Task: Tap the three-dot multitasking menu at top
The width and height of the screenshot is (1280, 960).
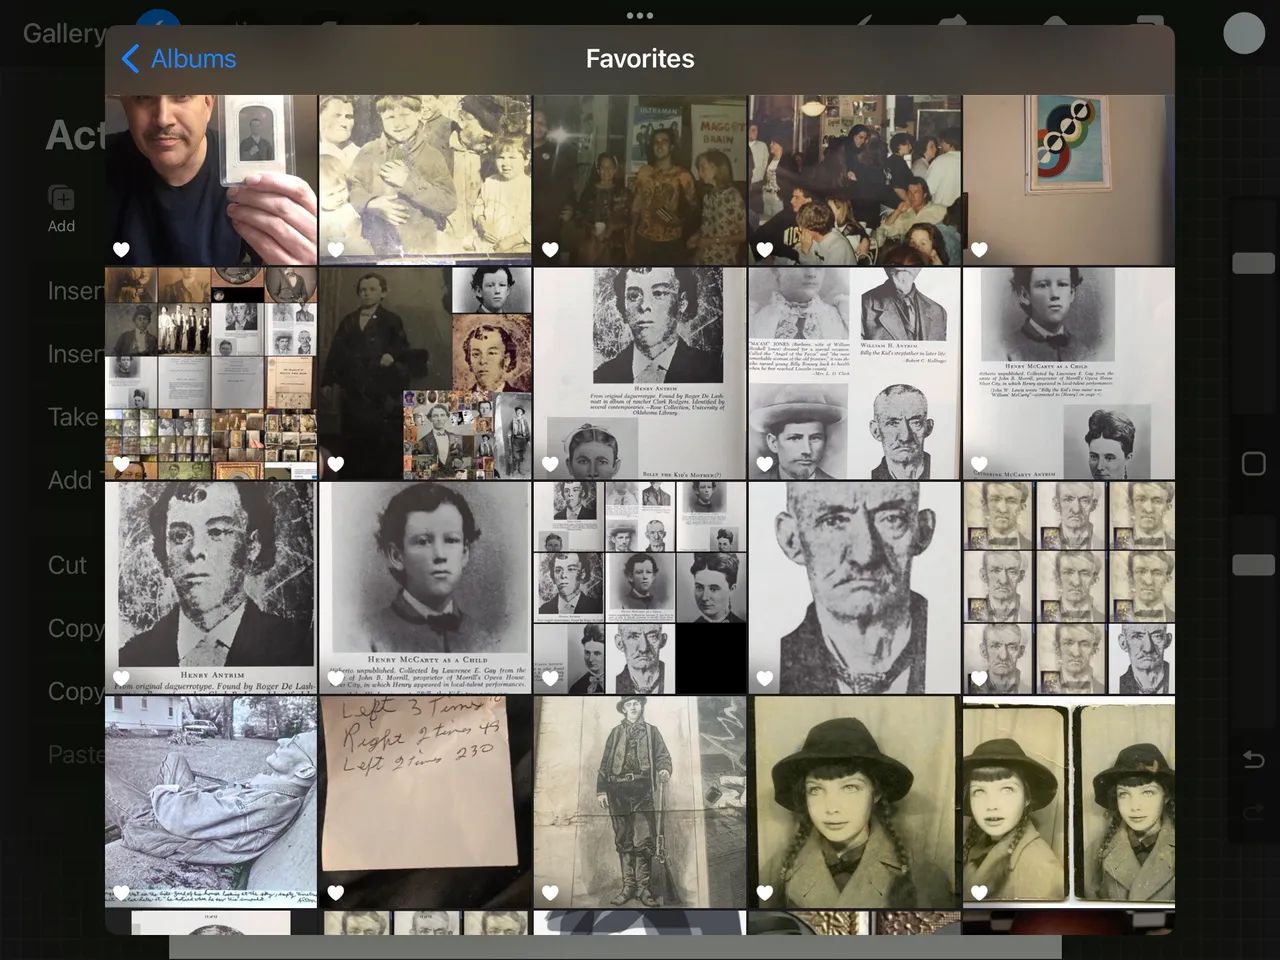Action: pyautogui.click(x=640, y=15)
